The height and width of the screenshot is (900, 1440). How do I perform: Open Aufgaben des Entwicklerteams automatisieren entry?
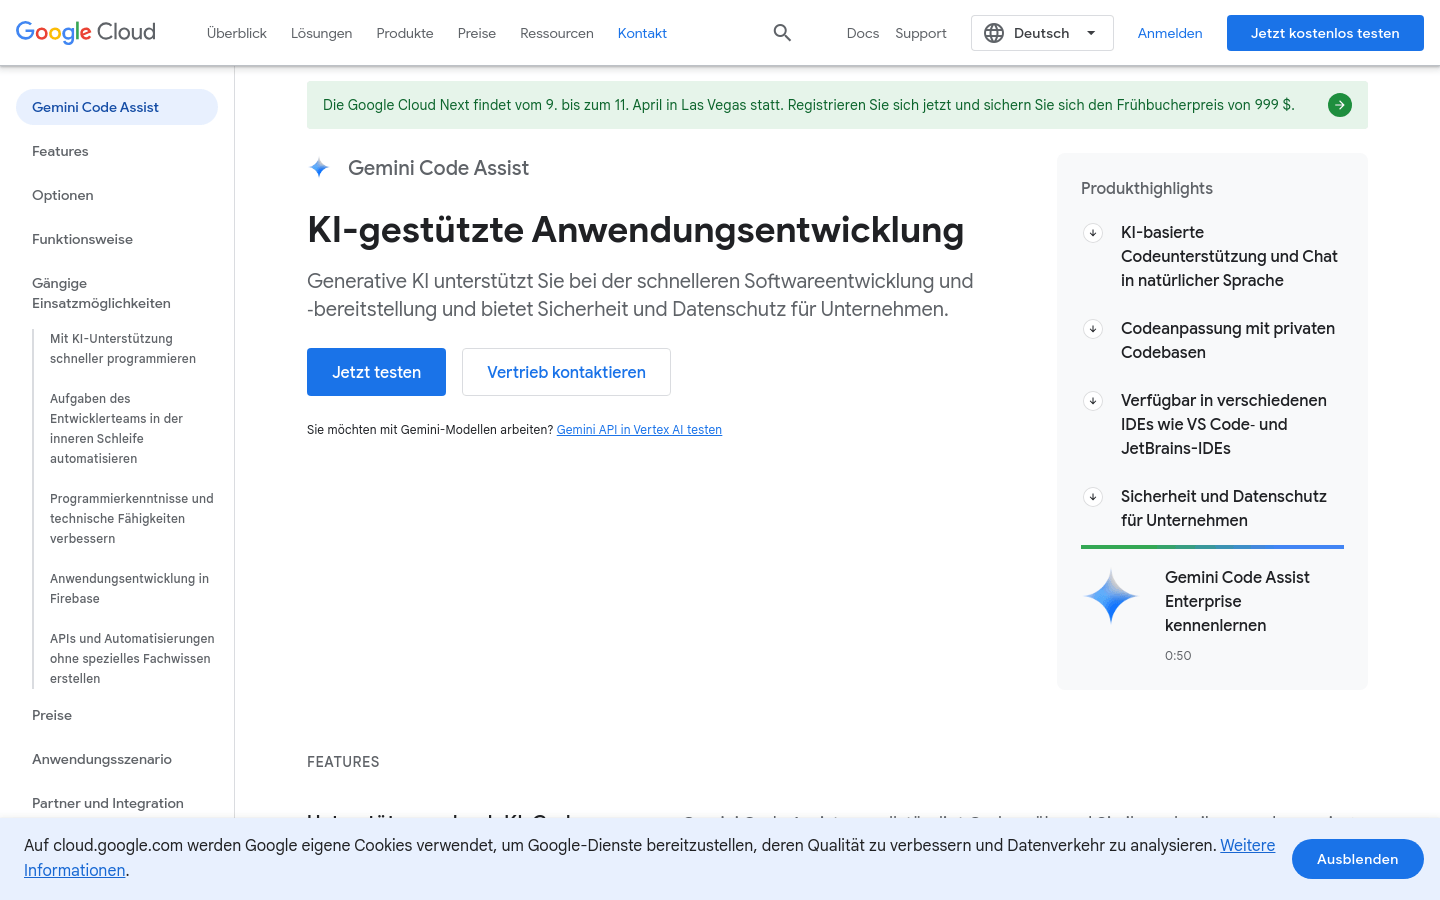click(x=116, y=429)
